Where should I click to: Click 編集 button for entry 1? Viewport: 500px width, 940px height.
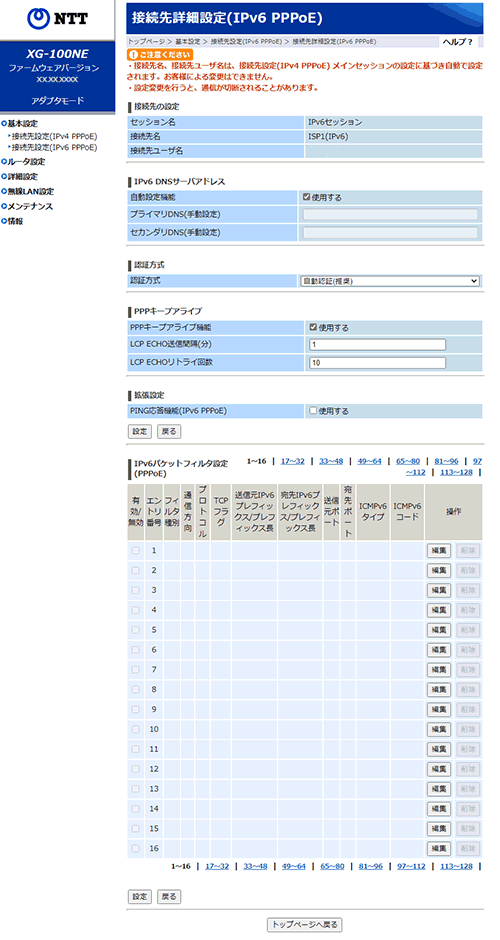pos(439,551)
